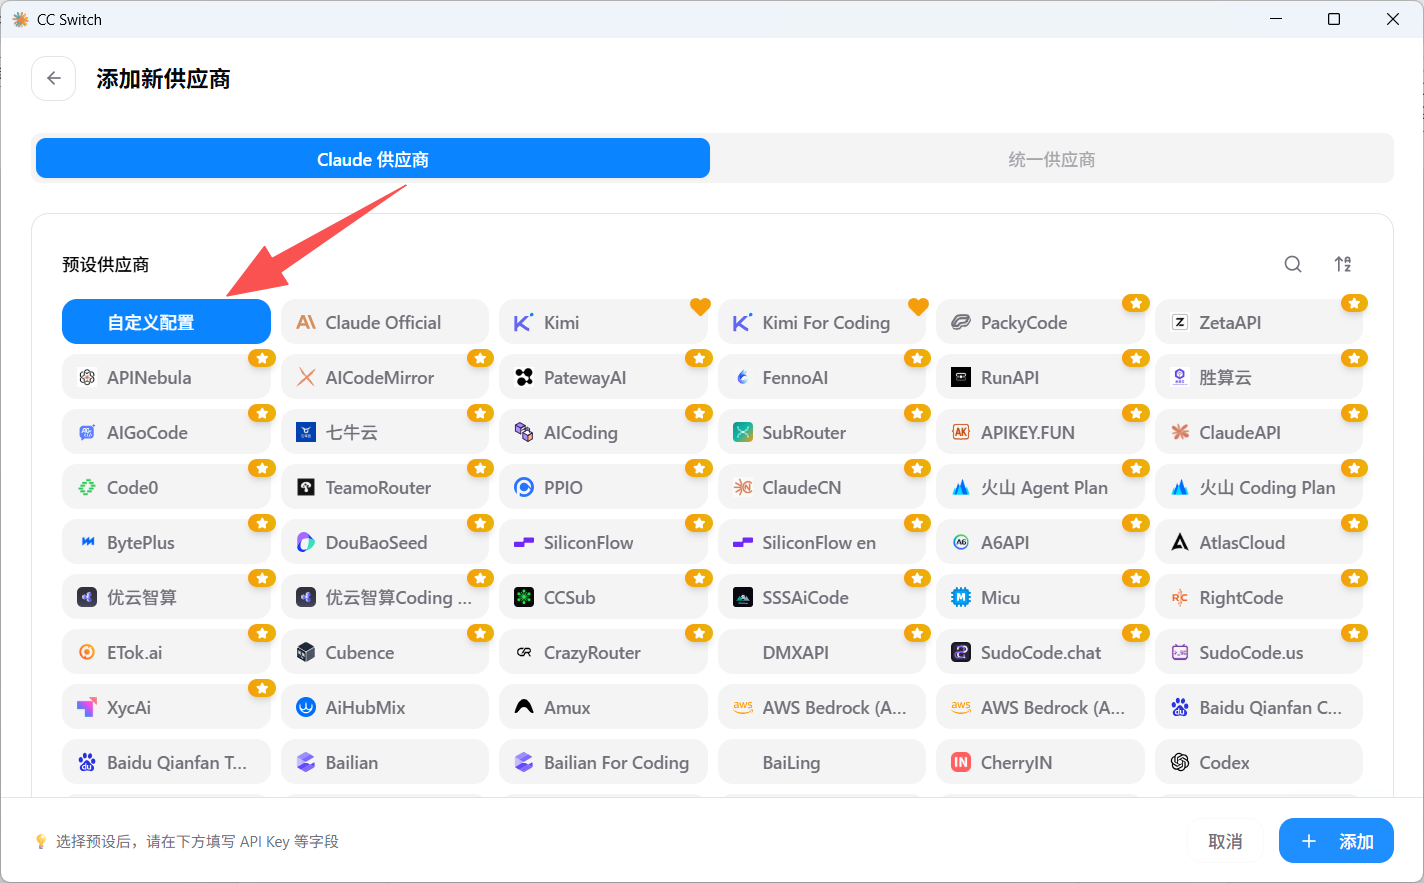Pick the Micu provider preset

pyautogui.click(x=1040, y=597)
